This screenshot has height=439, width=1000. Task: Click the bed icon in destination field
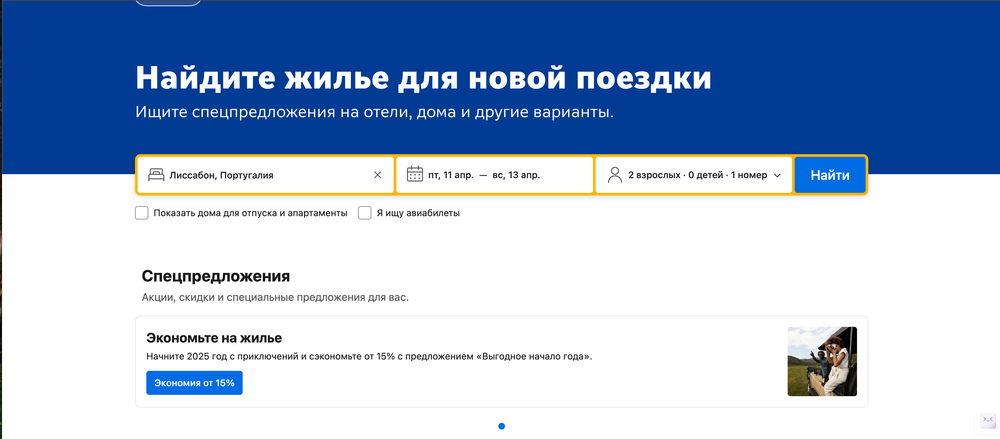tap(156, 175)
